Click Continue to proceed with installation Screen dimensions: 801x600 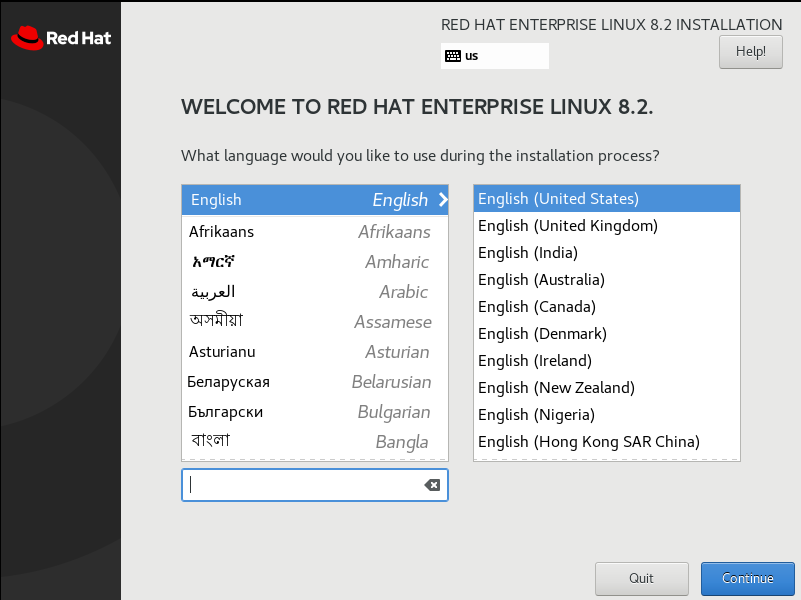[747, 579]
